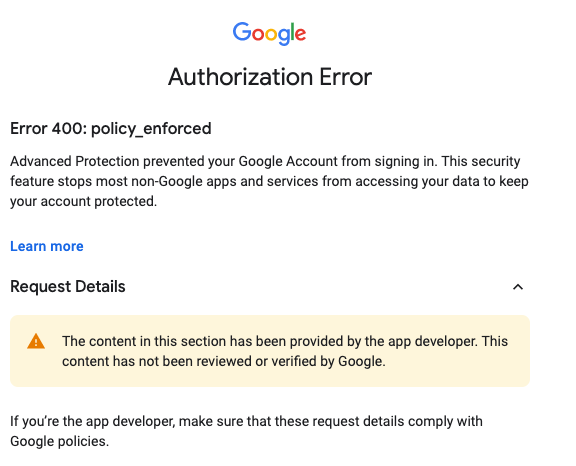Click the yellow letter o in the Google logo
This screenshot has width=576, height=466.
coord(271,35)
